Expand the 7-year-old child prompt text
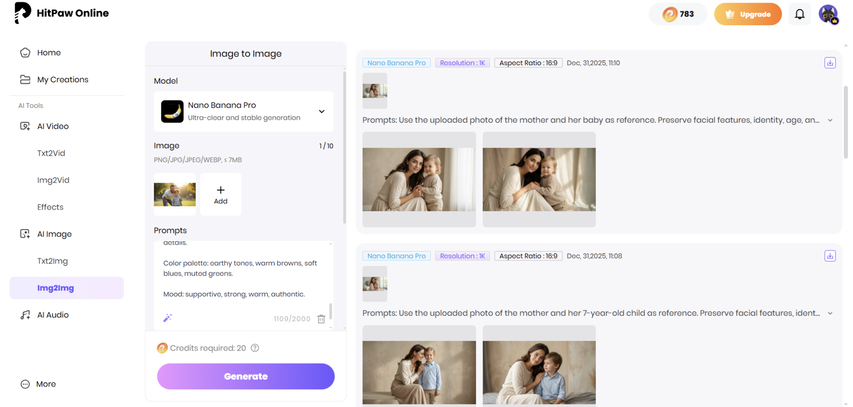 (830, 313)
